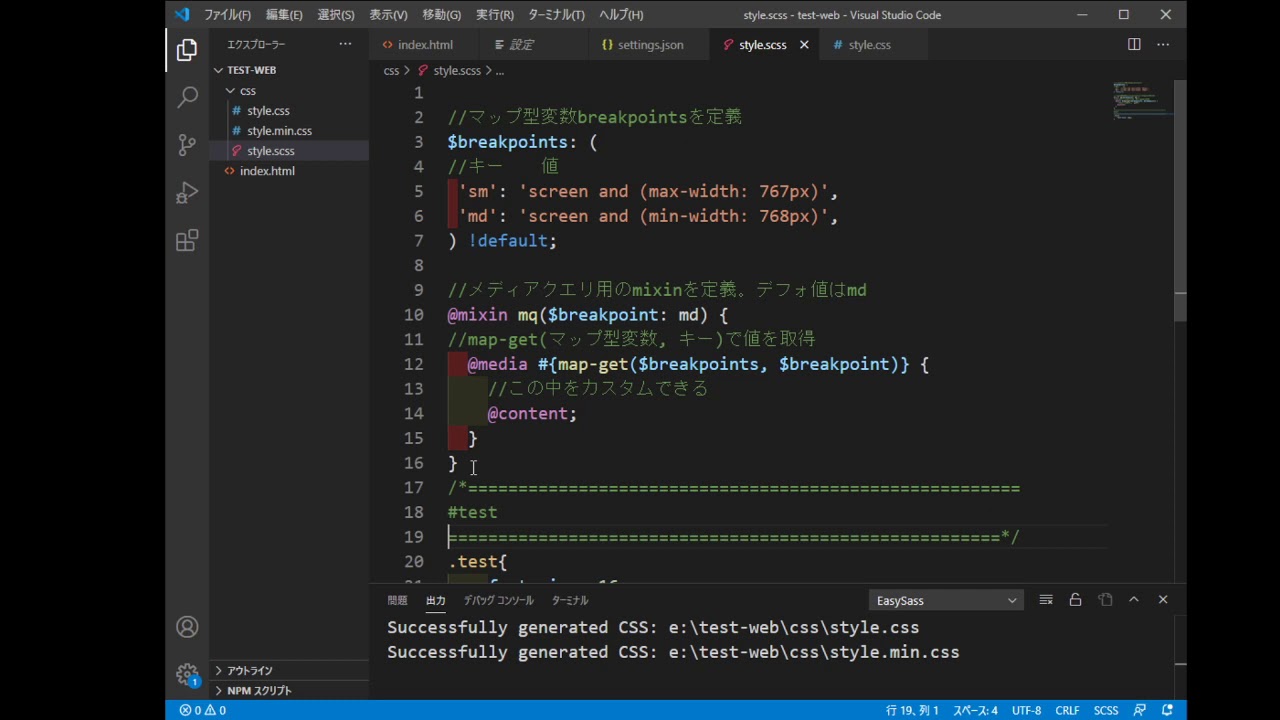Click 行 19, 列 1 cursor position
Image resolution: width=1280 pixels, height=720 pixels.
click(x=912, y=710)
